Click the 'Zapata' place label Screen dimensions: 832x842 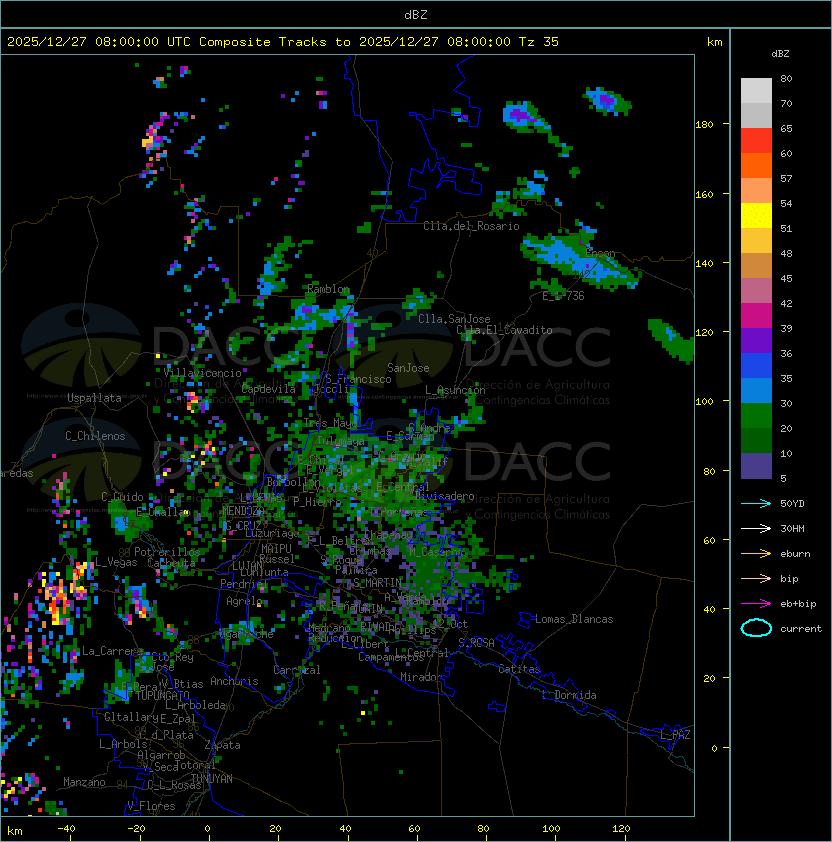(x=222, y=745)
